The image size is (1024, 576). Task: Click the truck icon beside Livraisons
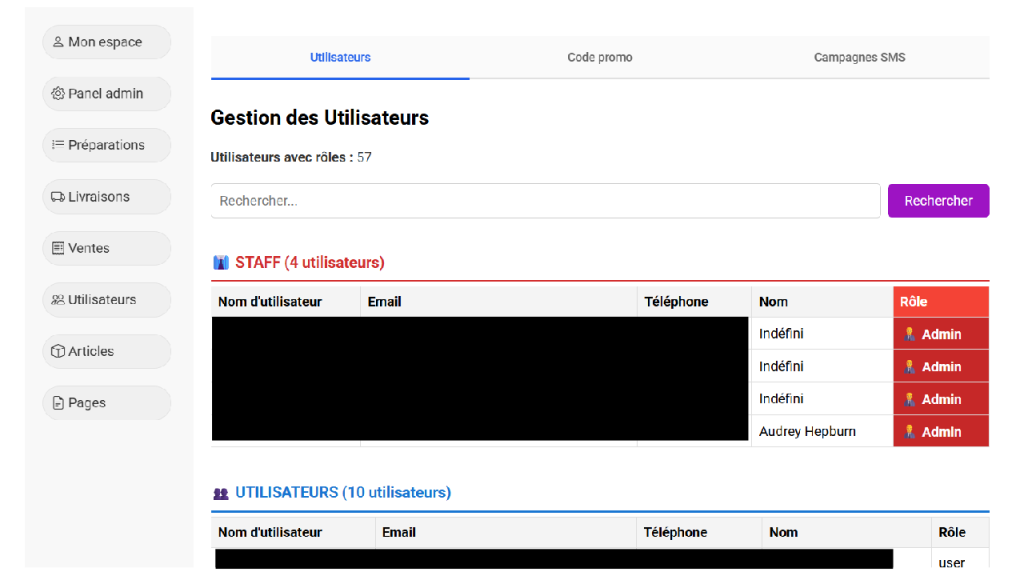click(58, 197)
